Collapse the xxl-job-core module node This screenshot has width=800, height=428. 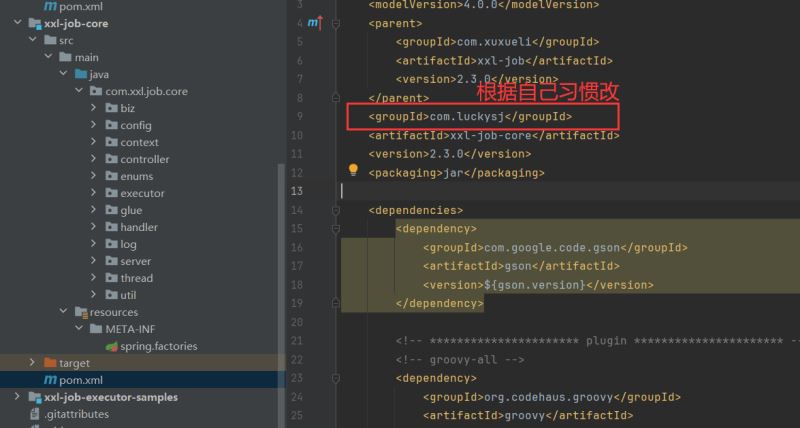coord(17,23)
